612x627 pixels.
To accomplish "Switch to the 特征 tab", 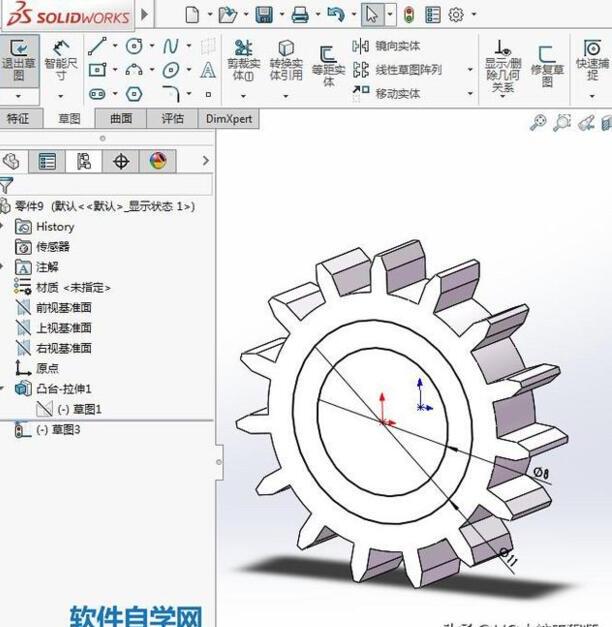I will click(19, 118).
